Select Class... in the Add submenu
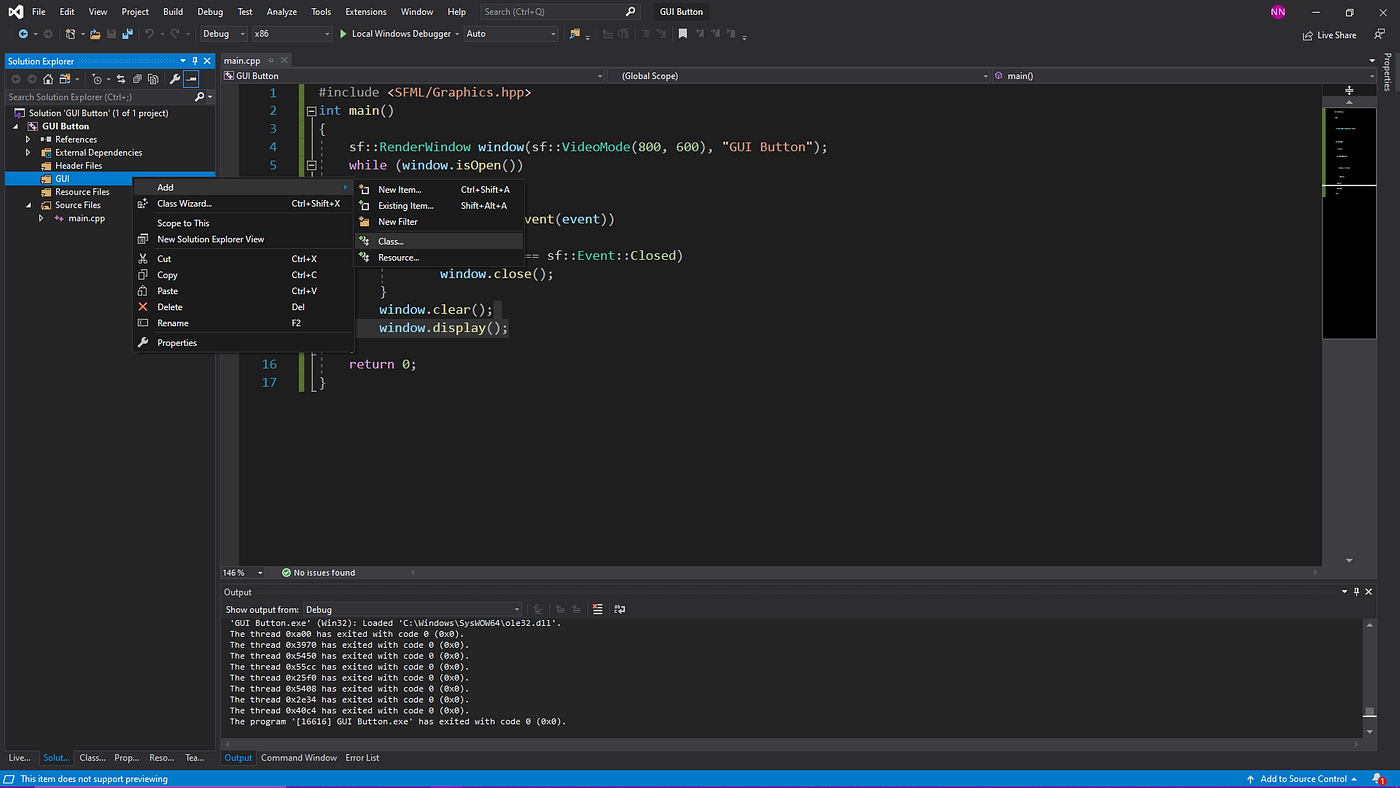 pos(439,241)
